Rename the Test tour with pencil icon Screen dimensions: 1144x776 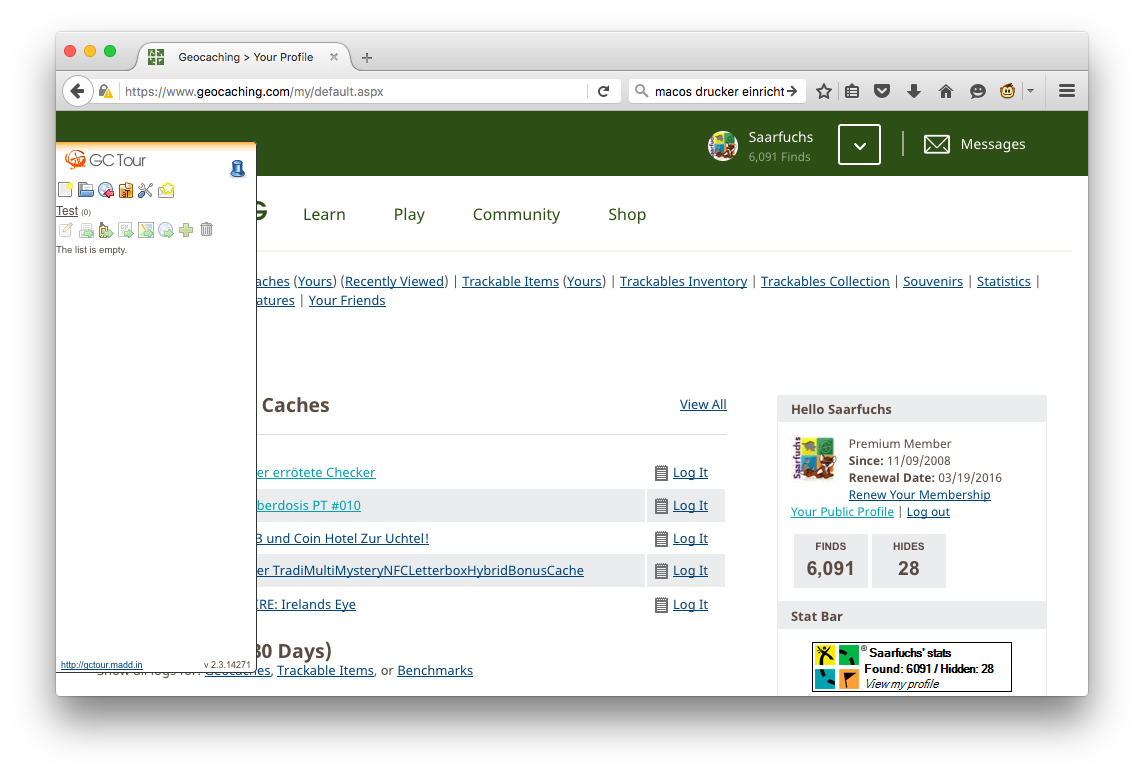coord(66,230)
